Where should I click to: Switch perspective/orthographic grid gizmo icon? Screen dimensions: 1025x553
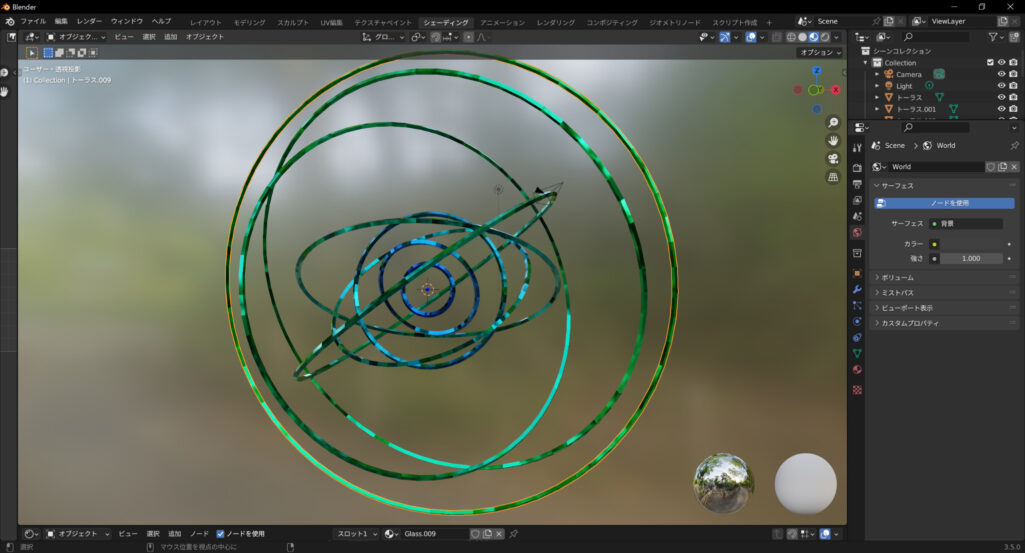(x=833, y=177)
